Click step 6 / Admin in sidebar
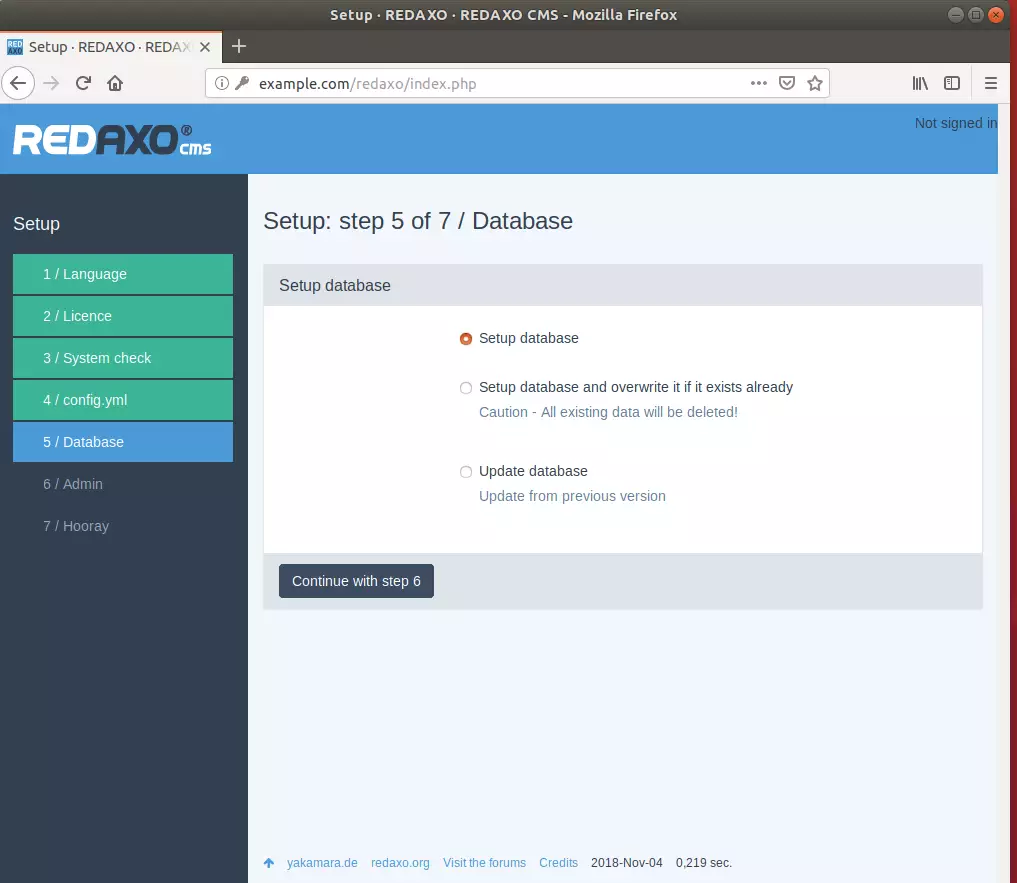This screenshot has width=1017, height=883. pyautogui.click(x=73, y=484)
